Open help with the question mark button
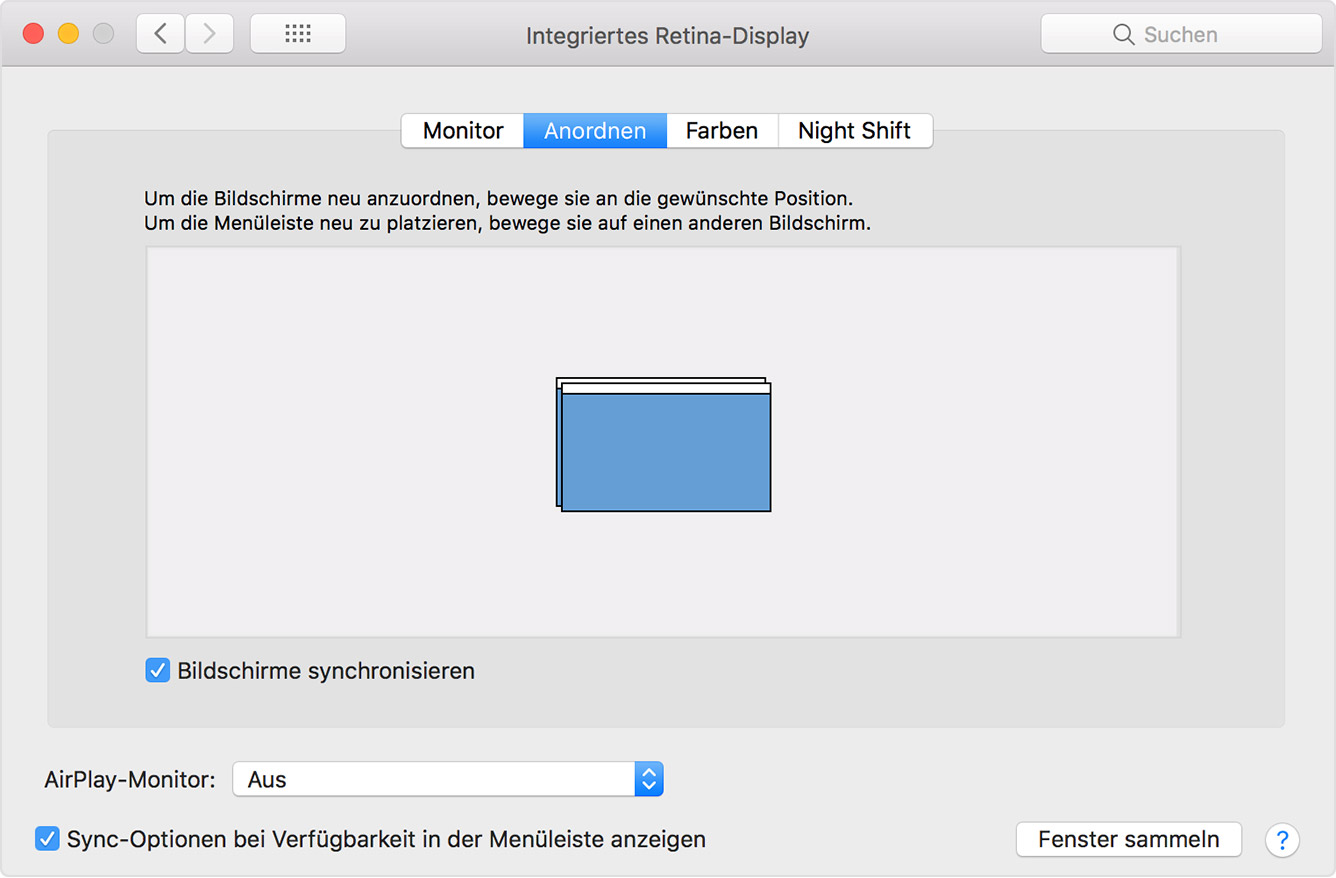Viewport: 1336px width, 878px height. 1282,840
